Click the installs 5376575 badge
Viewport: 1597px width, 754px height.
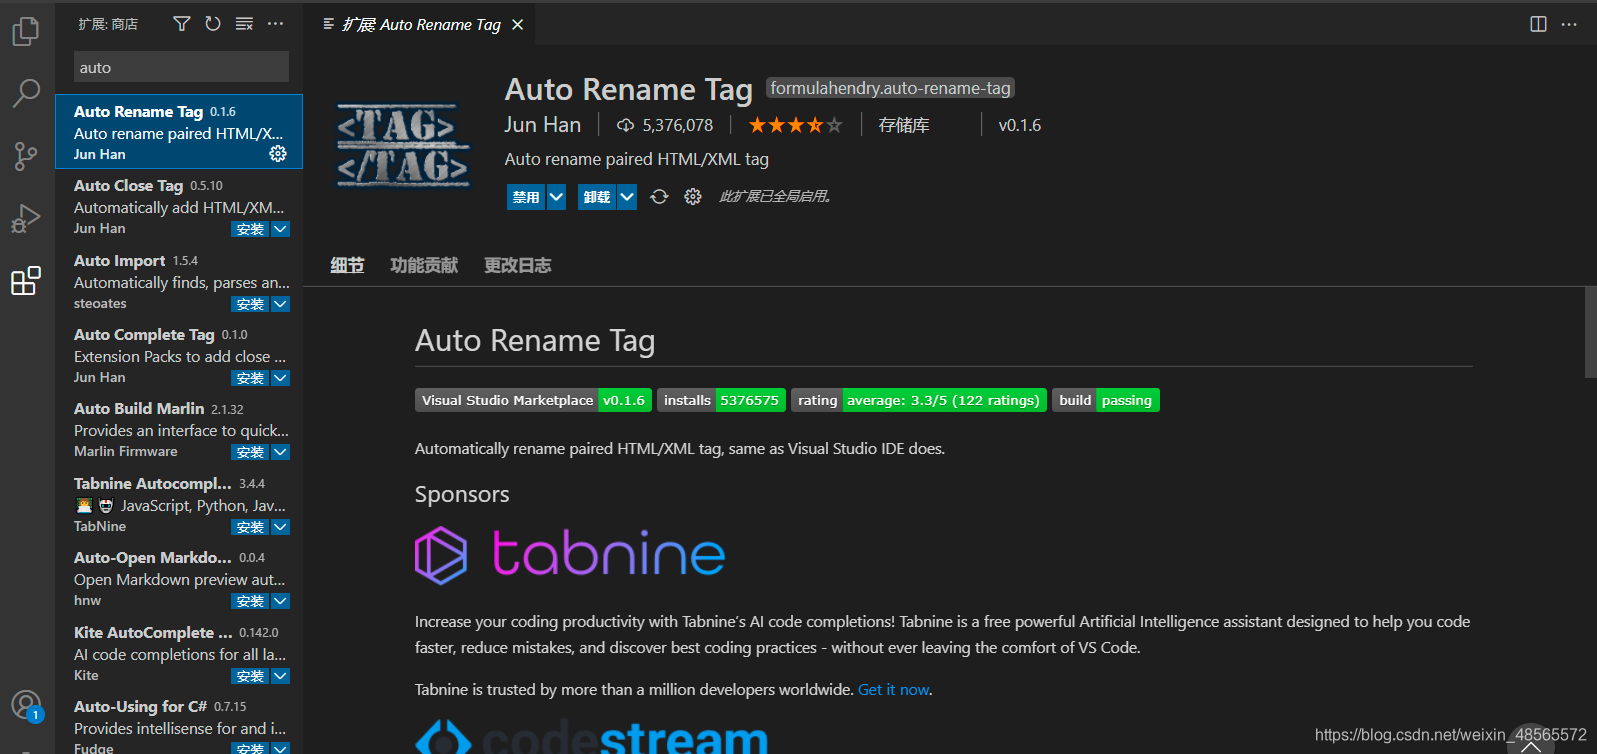(721, 400)
